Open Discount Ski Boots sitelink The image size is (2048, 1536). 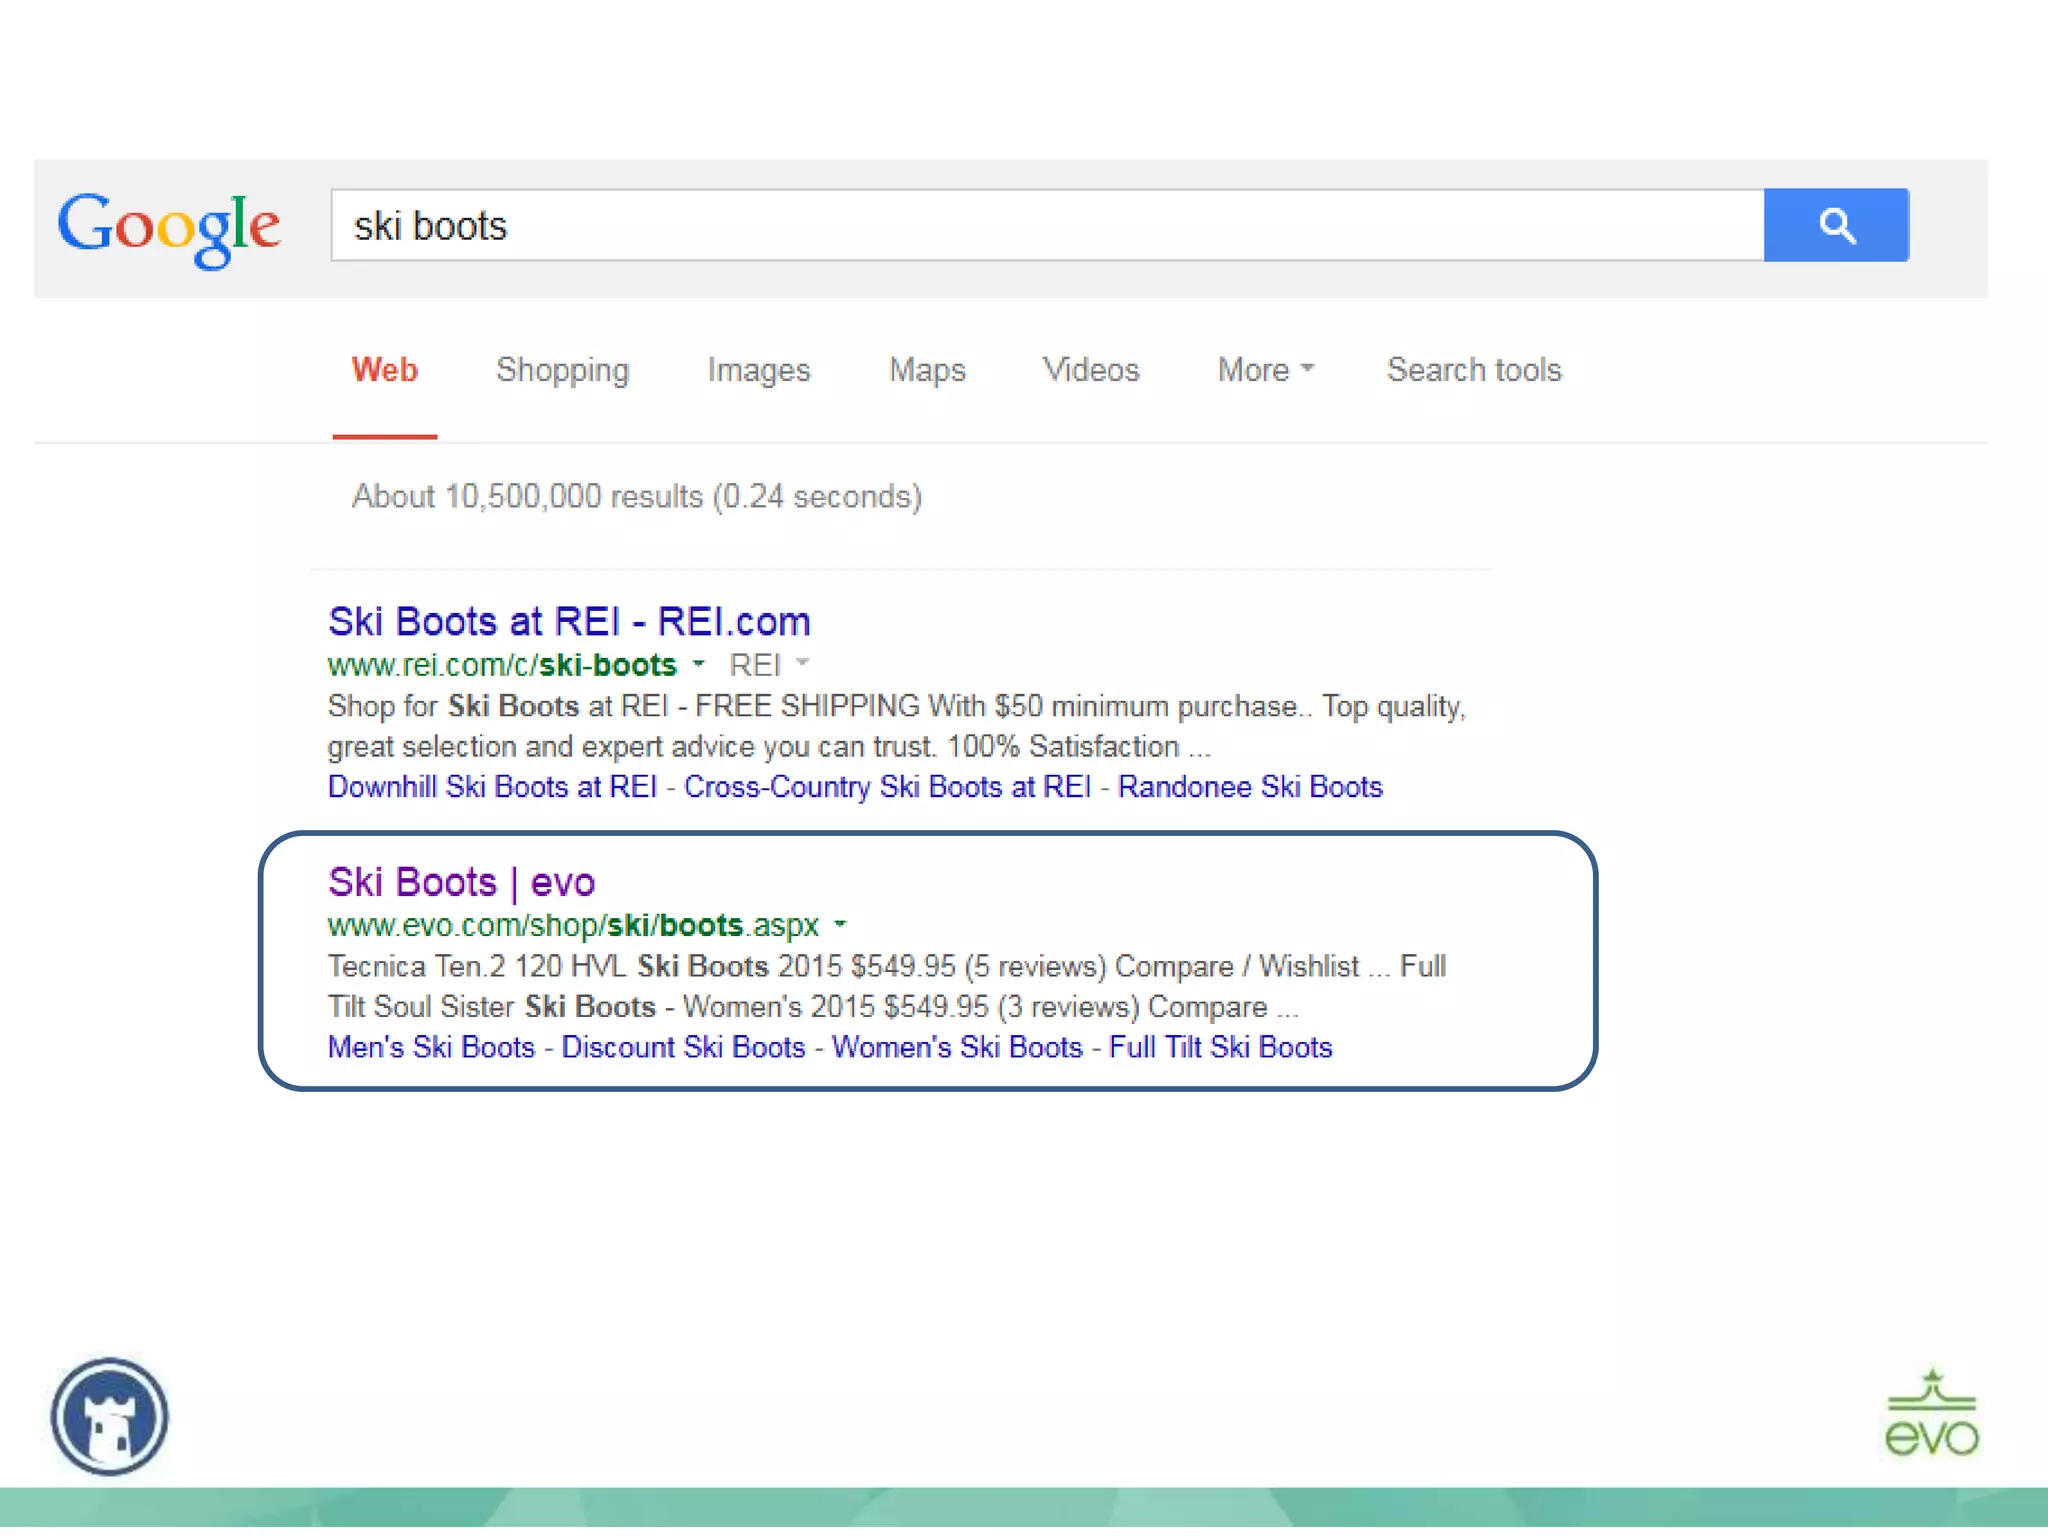683,1047
